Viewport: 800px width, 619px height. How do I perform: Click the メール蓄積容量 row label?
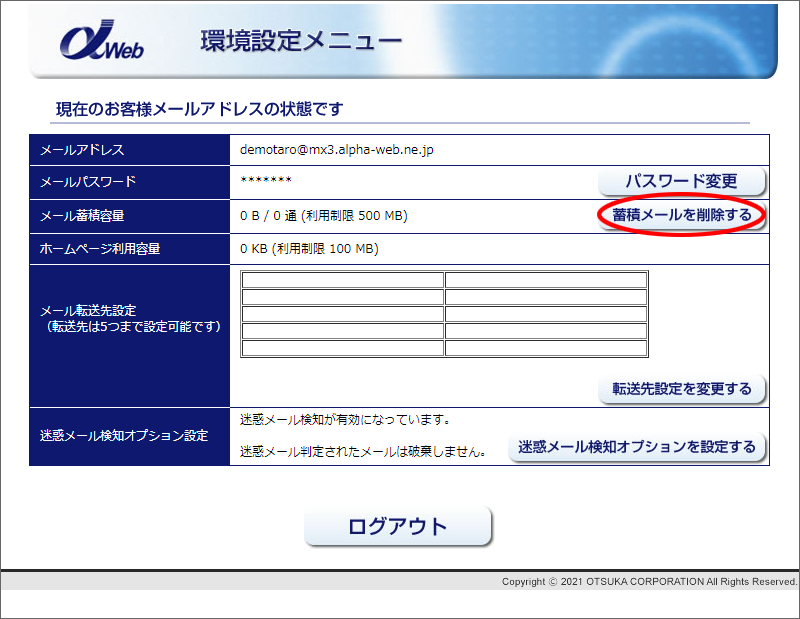coord(82,216)
